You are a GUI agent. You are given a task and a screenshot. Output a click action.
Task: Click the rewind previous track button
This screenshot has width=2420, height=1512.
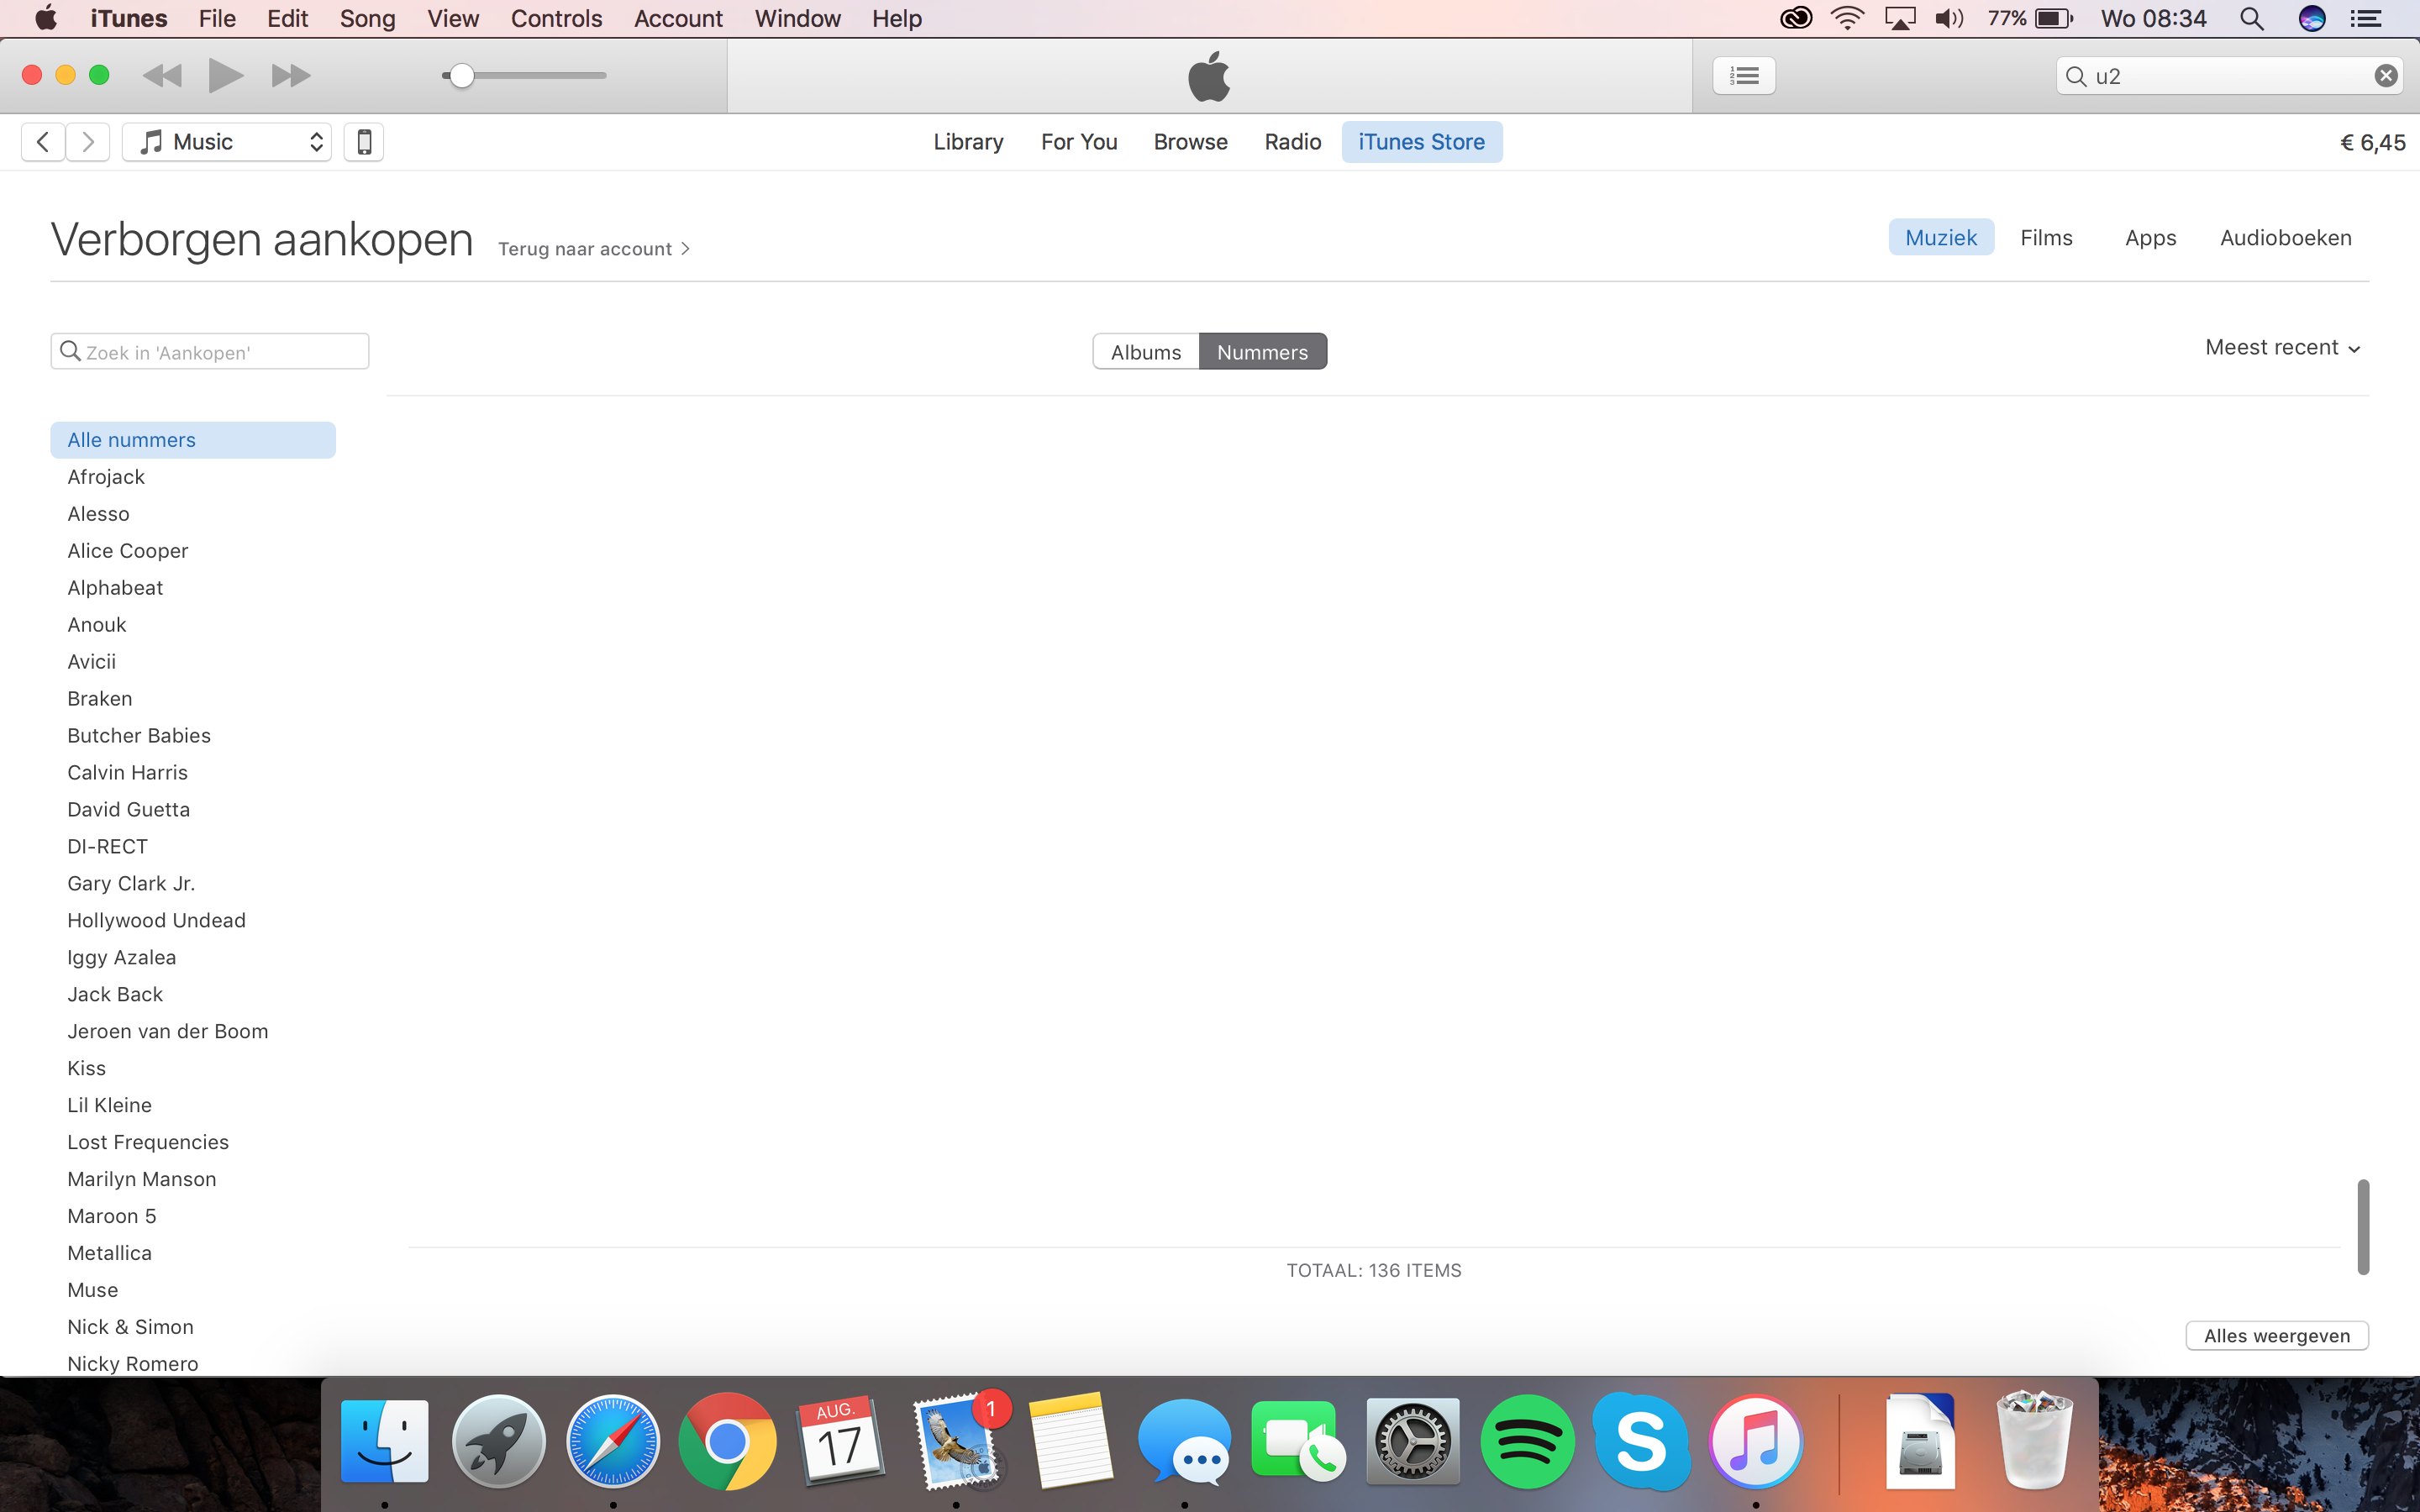(163, 75)
